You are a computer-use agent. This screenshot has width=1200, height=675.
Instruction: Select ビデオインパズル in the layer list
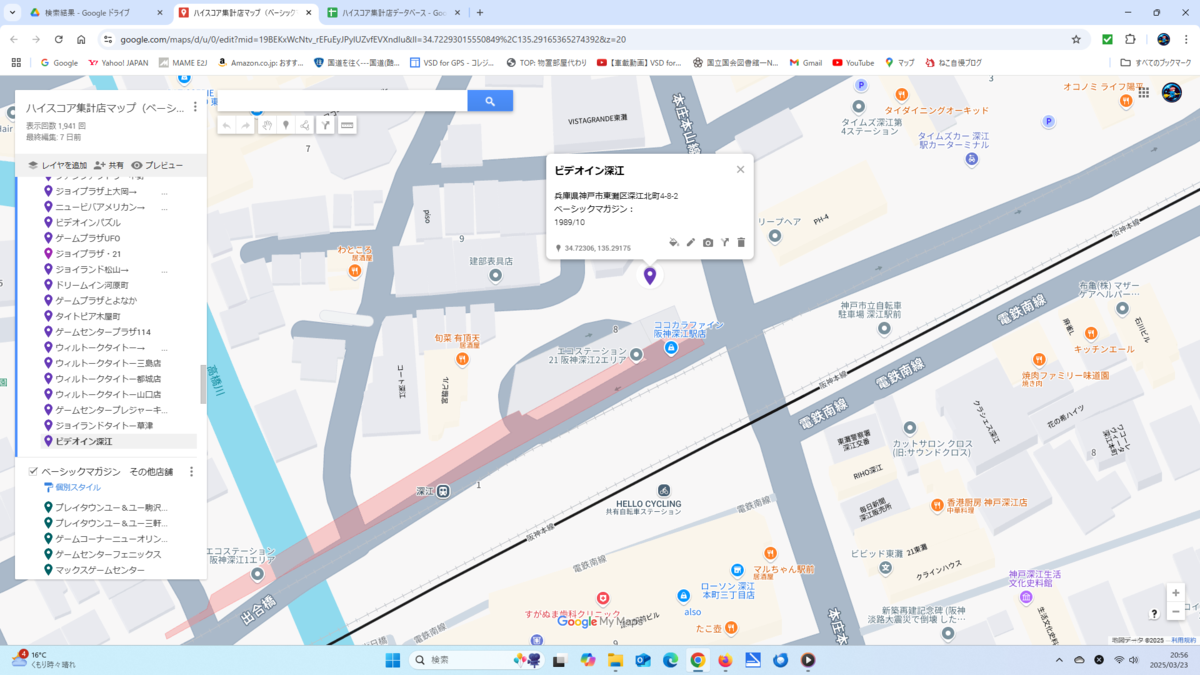[x=88, y=223]
